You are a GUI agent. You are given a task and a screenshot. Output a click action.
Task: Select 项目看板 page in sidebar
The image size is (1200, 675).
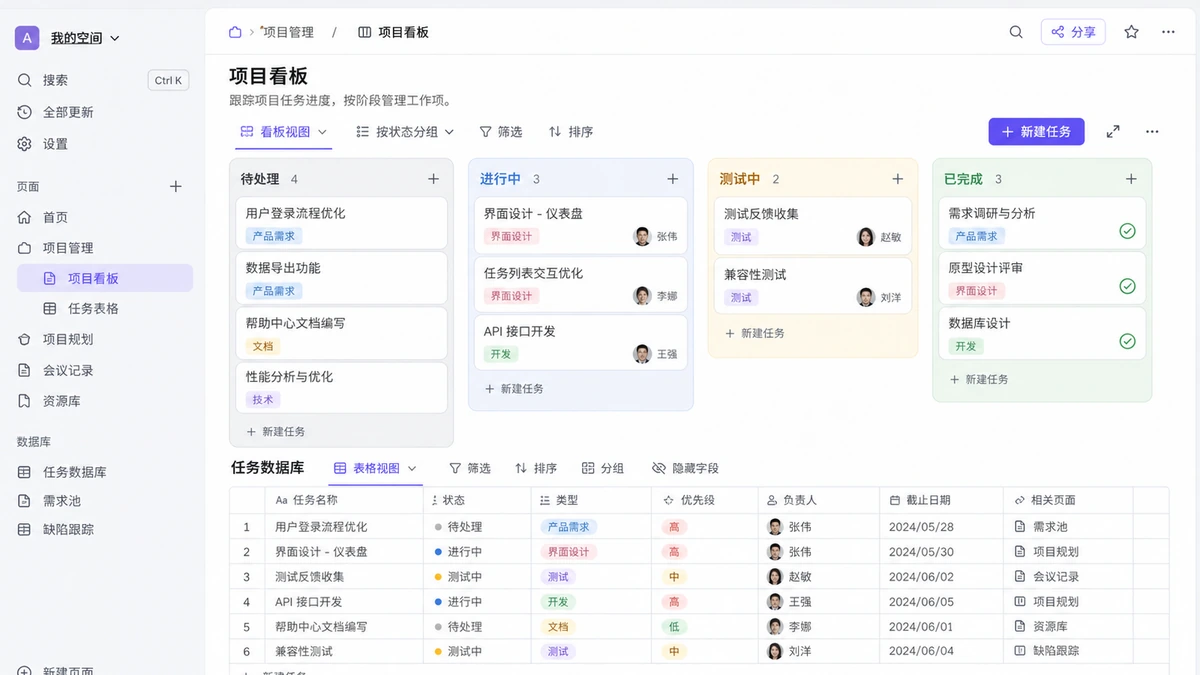pyautogui.click(x=105, y=278)
